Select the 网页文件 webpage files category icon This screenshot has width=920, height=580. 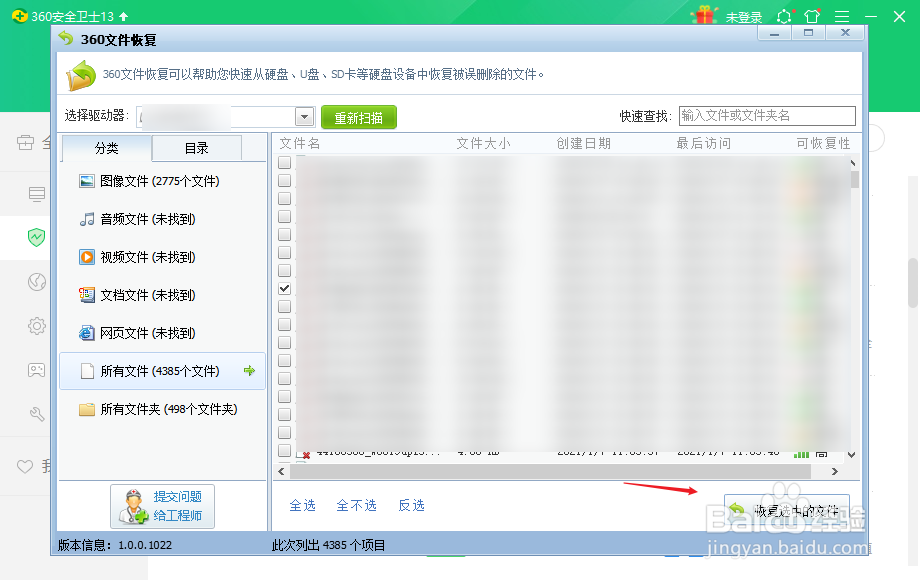[x=88, y=333]
